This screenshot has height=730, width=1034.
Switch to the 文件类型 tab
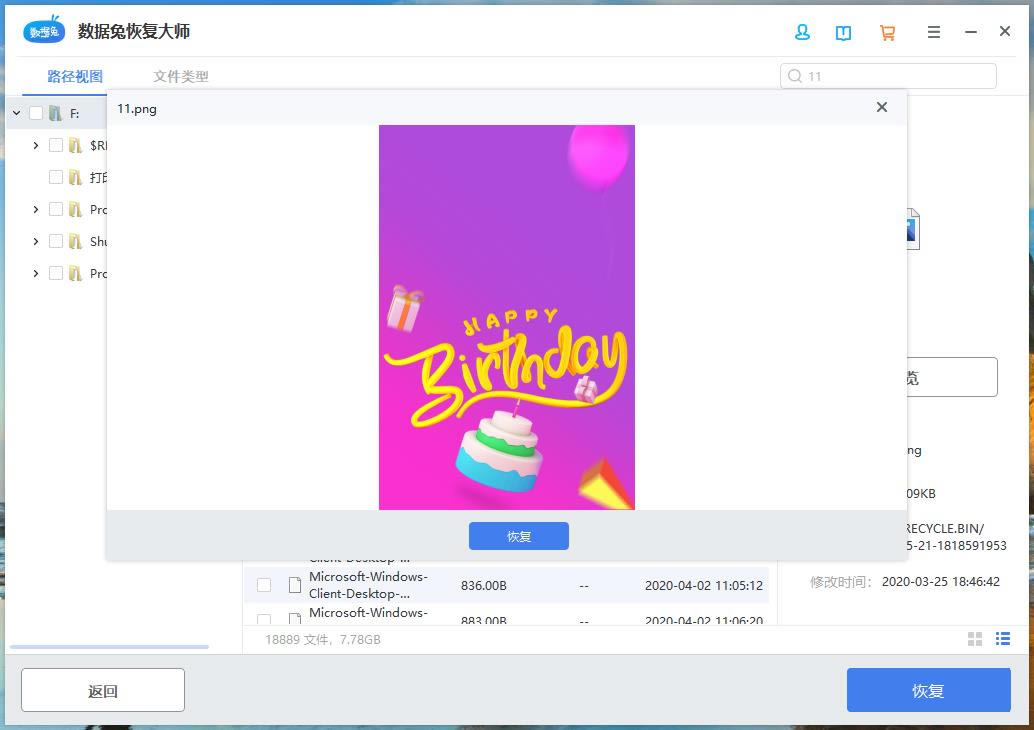pyautogui.click(x=181, y=76)
